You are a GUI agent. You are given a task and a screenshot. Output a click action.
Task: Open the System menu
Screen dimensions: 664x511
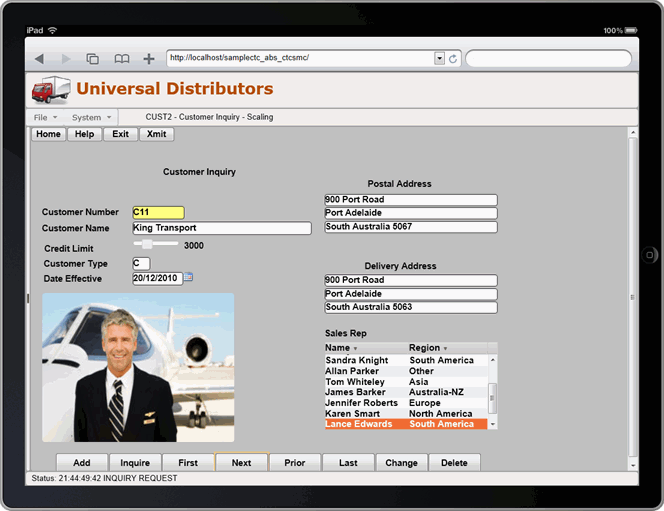pyautogui.click(x=91, y=117)
